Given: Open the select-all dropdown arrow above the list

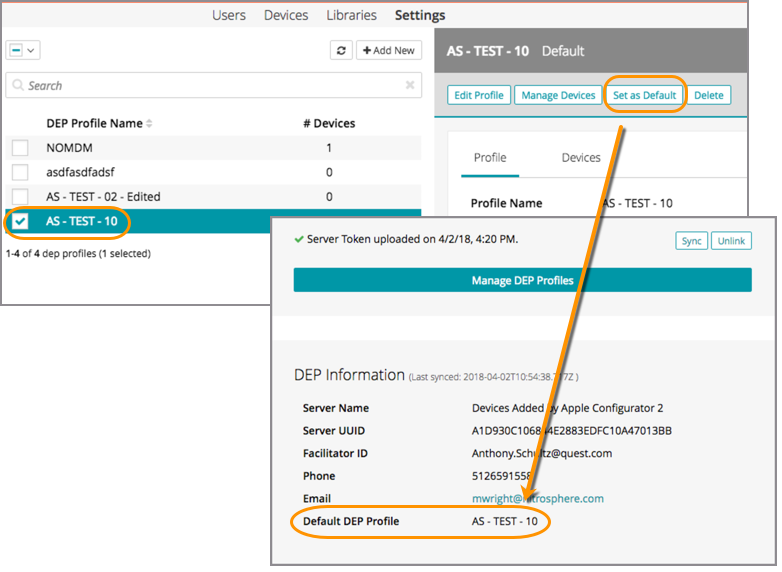Looking at the screenshot, I should [x=32, y=50].
